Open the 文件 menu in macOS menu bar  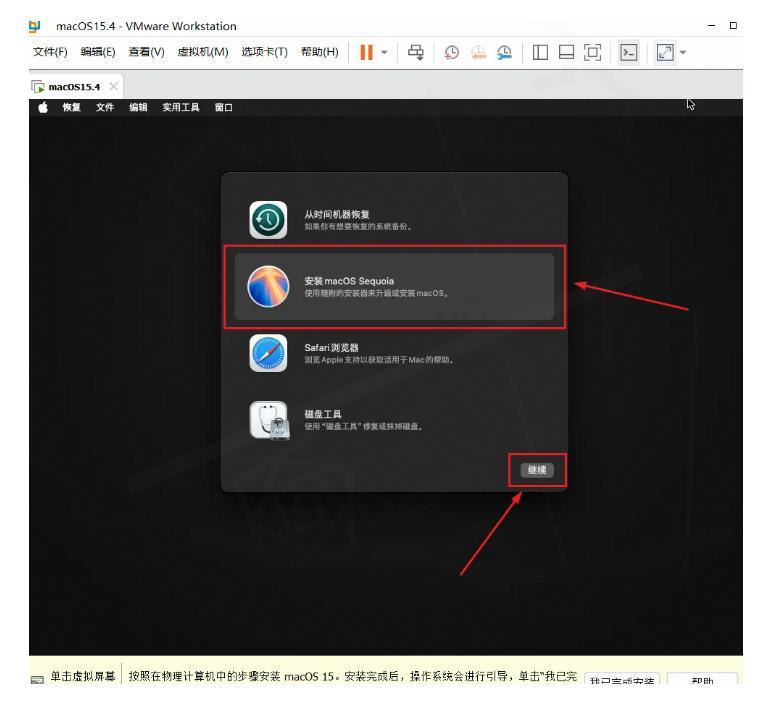click(104, 107)
